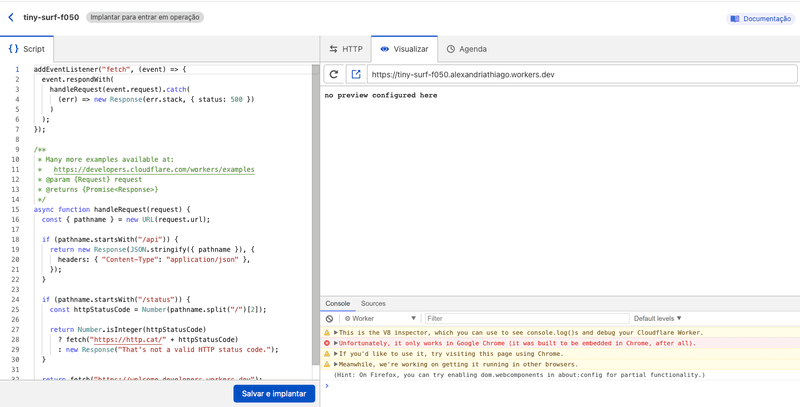Image resolution: width=800 pixels, height=407 pixels.
Task: Open the developers.cloudflare.com examples link in code
Action: [154, 169]
